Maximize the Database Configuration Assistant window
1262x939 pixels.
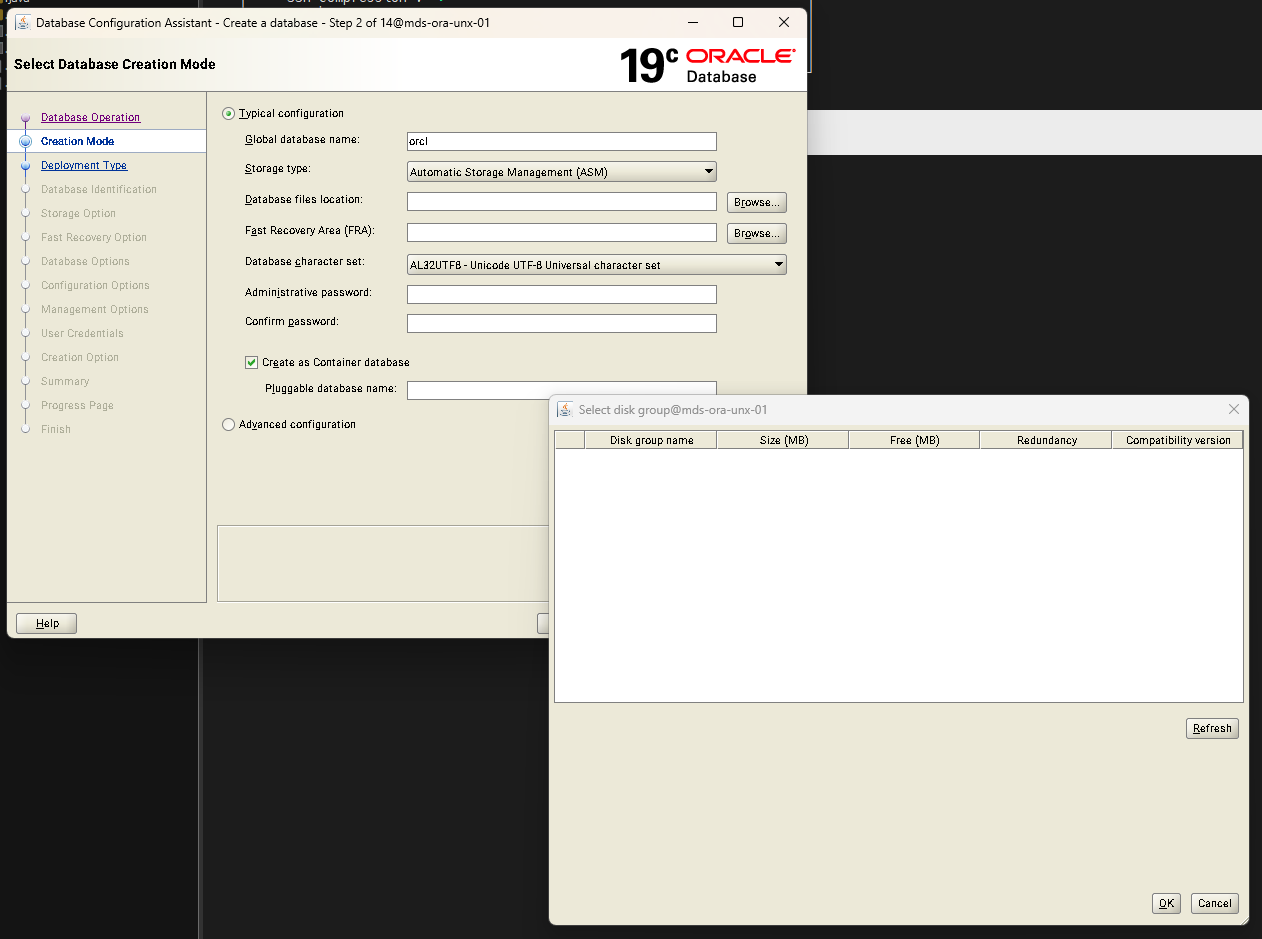738,22
